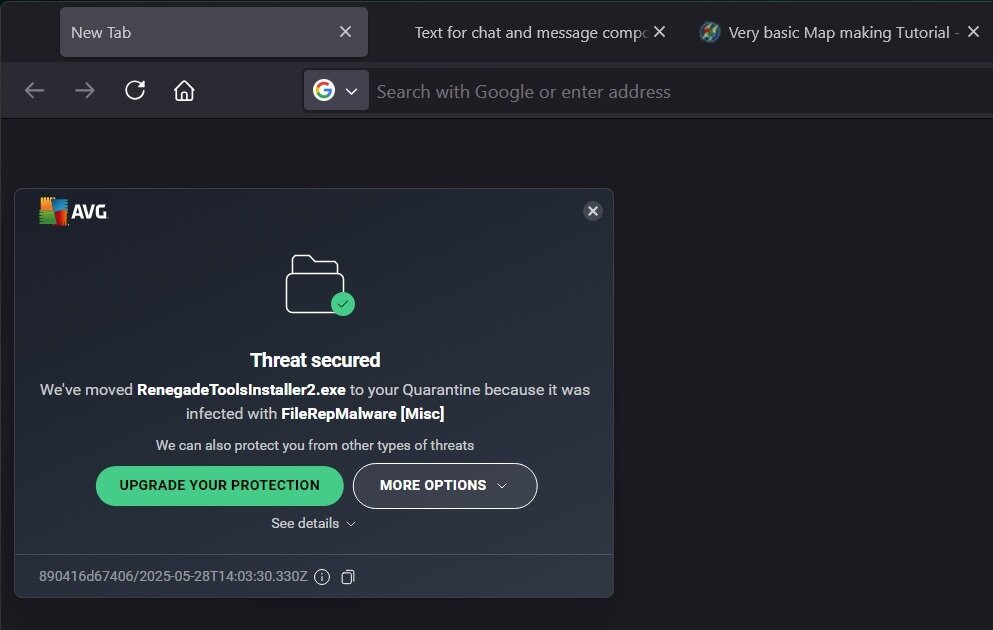Dismiss the AVG Threat secured popup
993x630 pixels.
click(593, 211)
